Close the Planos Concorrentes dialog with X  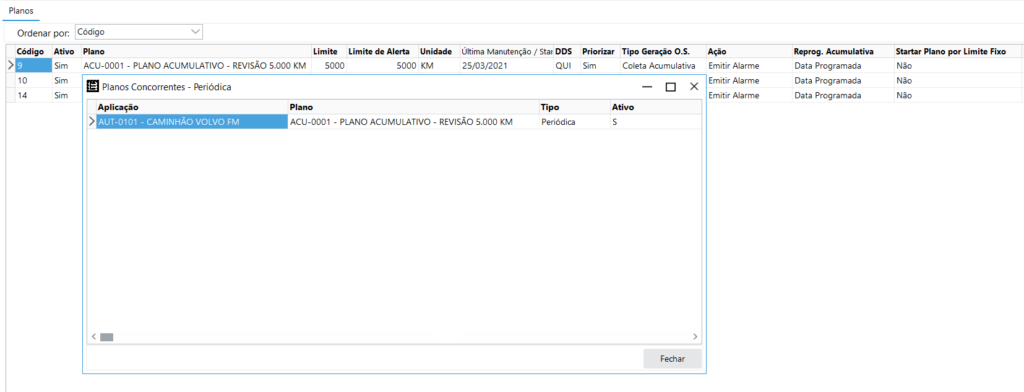(694, 86)
